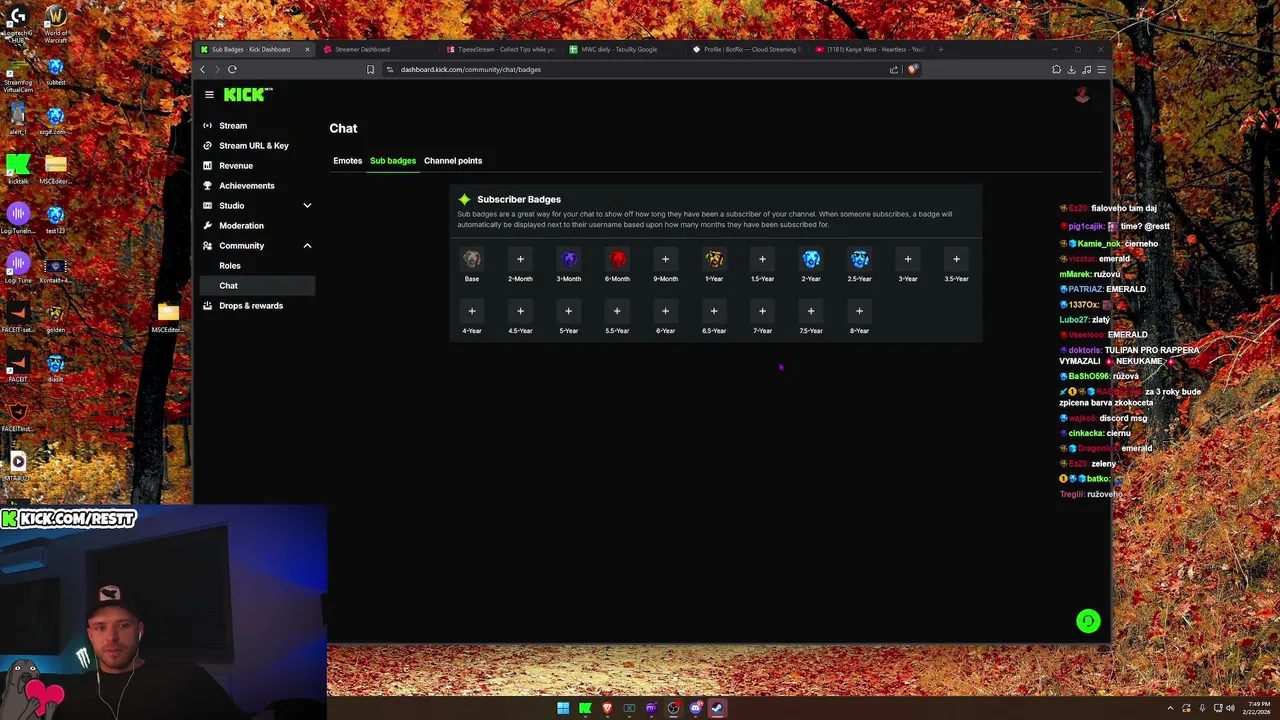This screenshot has height=720, width=1280.
Task: Open World of Warcraft desktop shortcut
Action: [x=56, y=25]
